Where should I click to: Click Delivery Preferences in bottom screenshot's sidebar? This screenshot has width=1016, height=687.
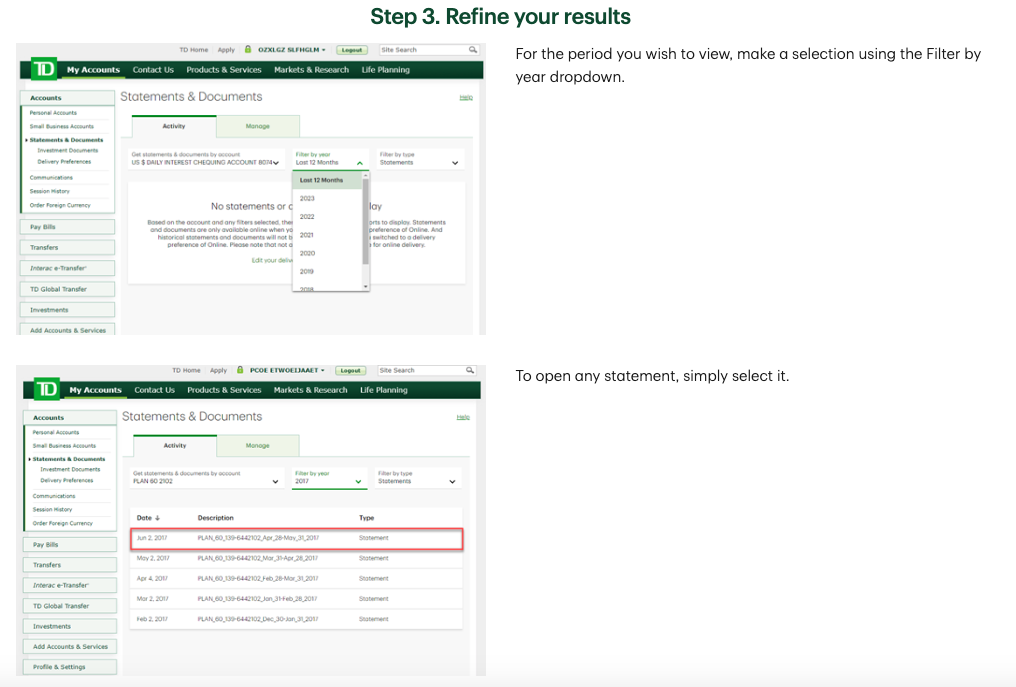[67, 480]
